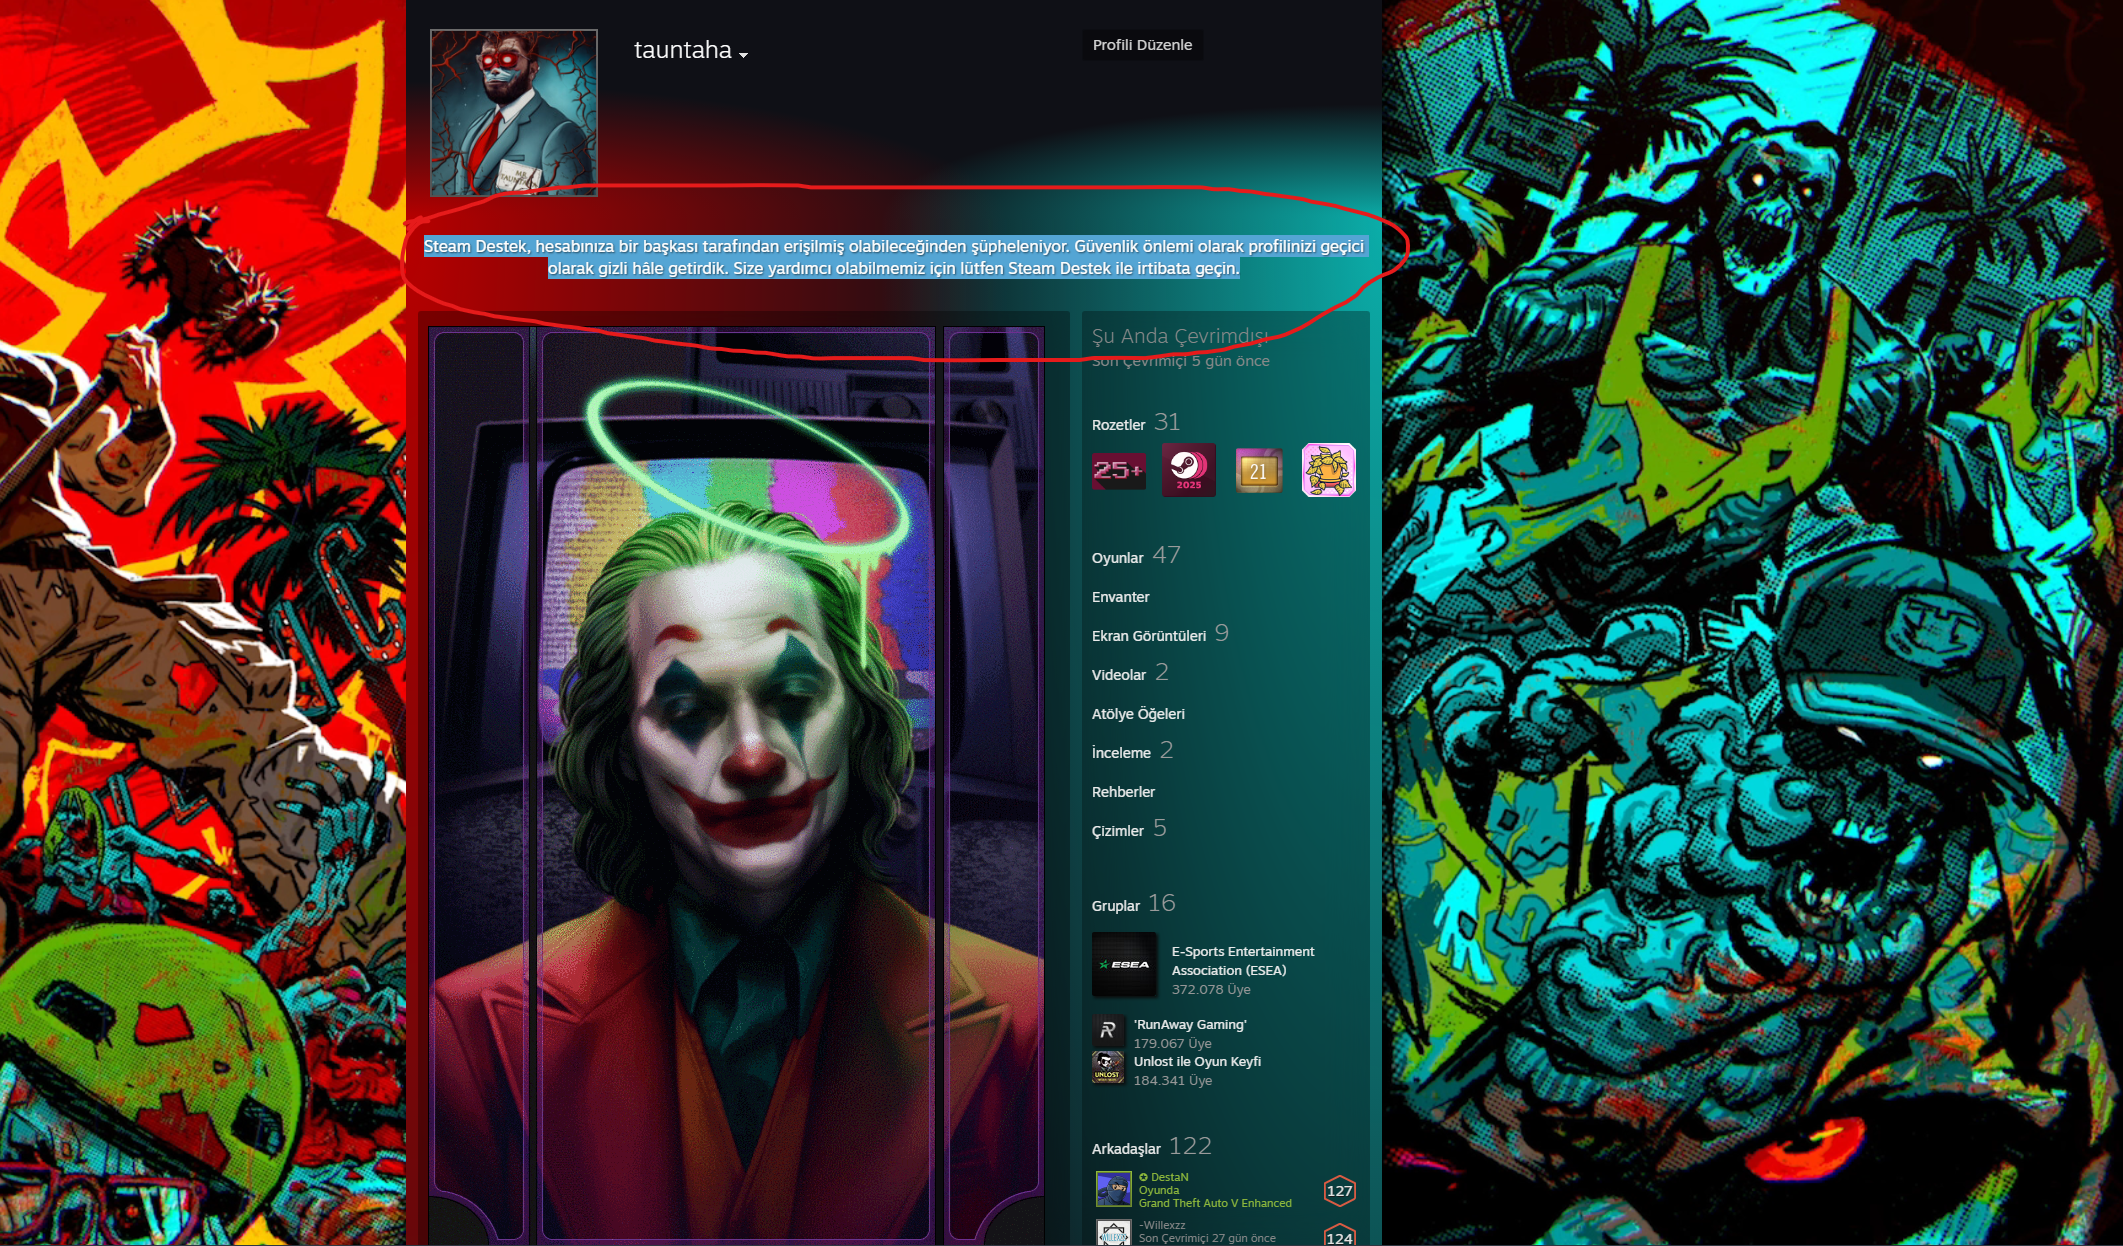Open the Çizimler artwork link
The image size is (2123, 1246).
(x=1118, y=831)
